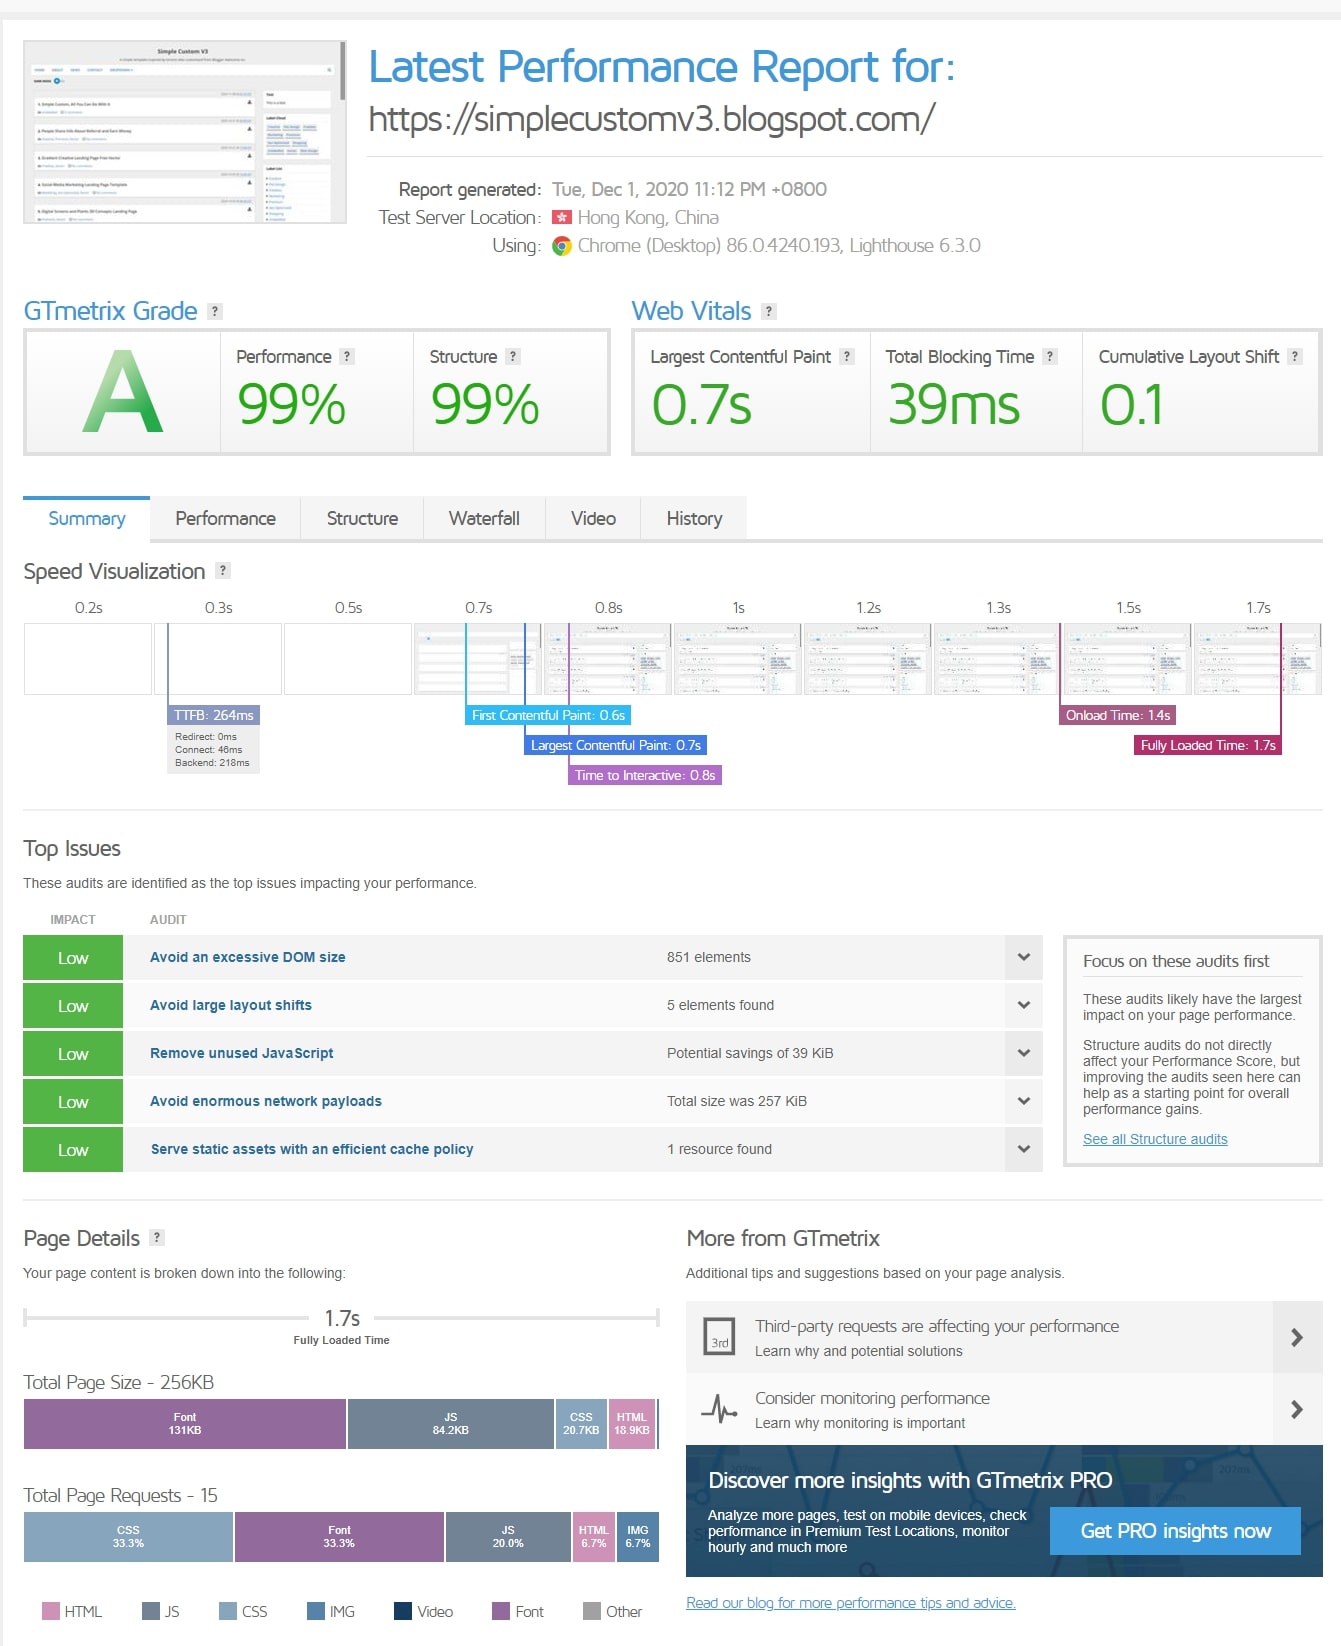Expand the Remove unused JavaScript audit
This screenshot has width=1341, height=1646.
coord(1024,1053)
